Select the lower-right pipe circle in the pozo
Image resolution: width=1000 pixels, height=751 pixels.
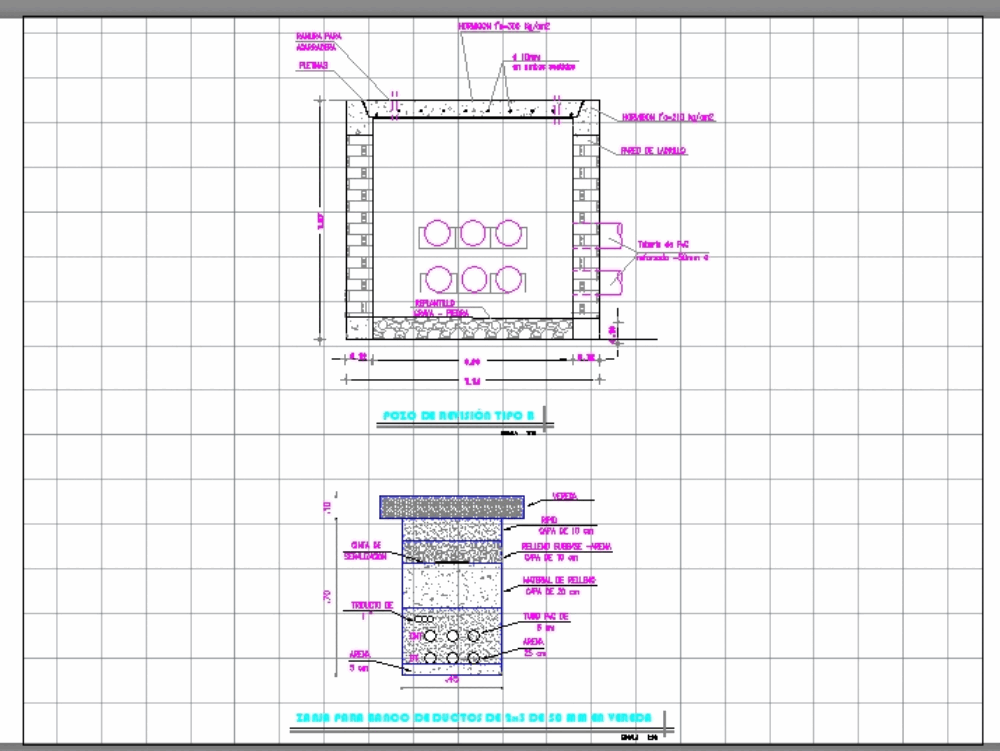tap(509, 279)
